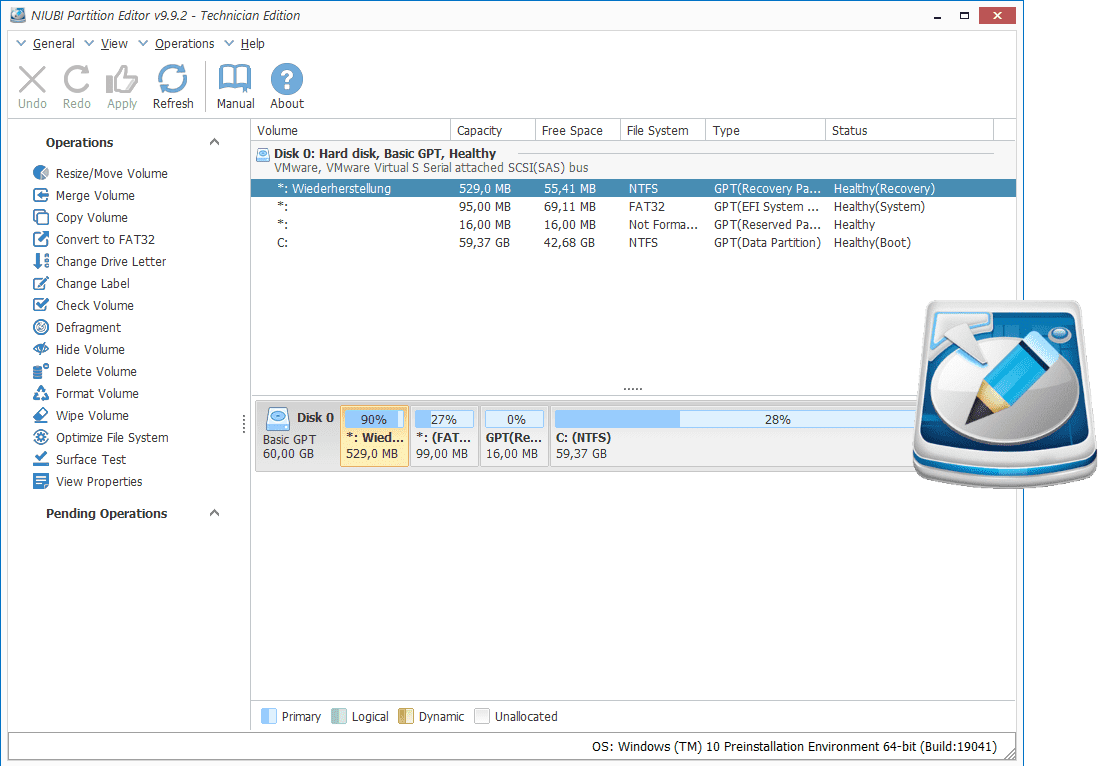Viewport: 1105px width, 766px height.
Task: Sort by the Capacity column header
Action: (x=493, y=130)
